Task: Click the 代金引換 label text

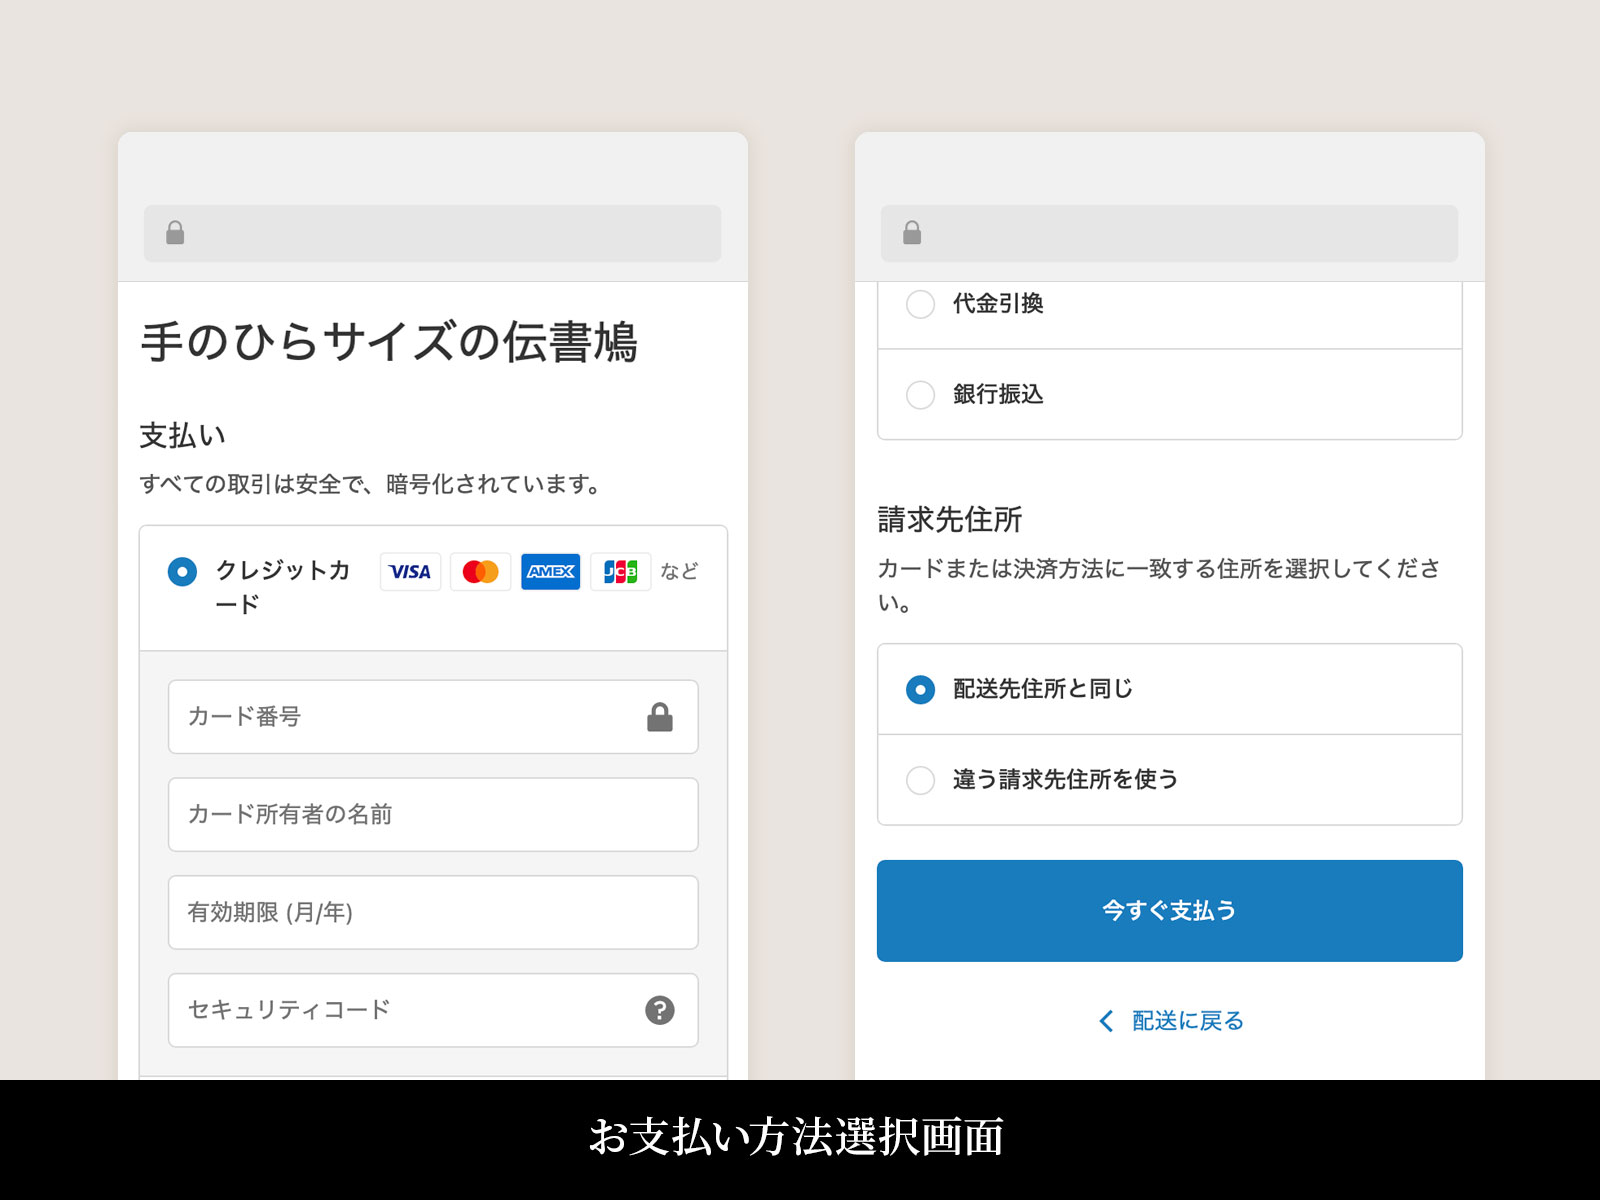Action: tap(998, 304)
